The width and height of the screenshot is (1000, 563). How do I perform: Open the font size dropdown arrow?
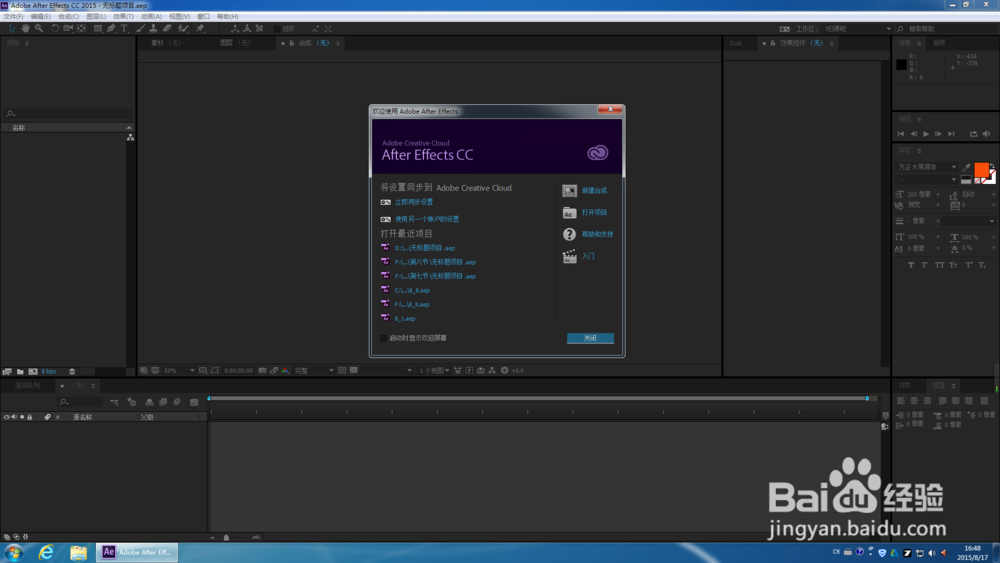point(938,194)
